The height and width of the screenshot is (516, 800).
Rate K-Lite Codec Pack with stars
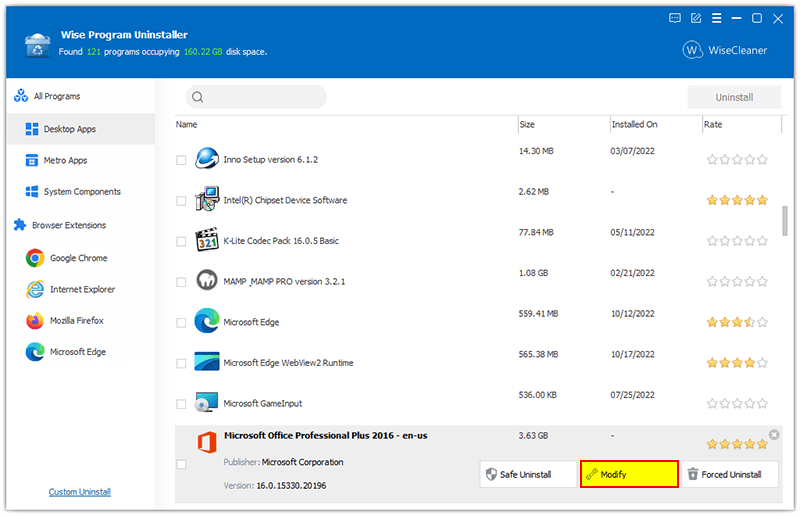pyautogui.click(x=737, y=241)
